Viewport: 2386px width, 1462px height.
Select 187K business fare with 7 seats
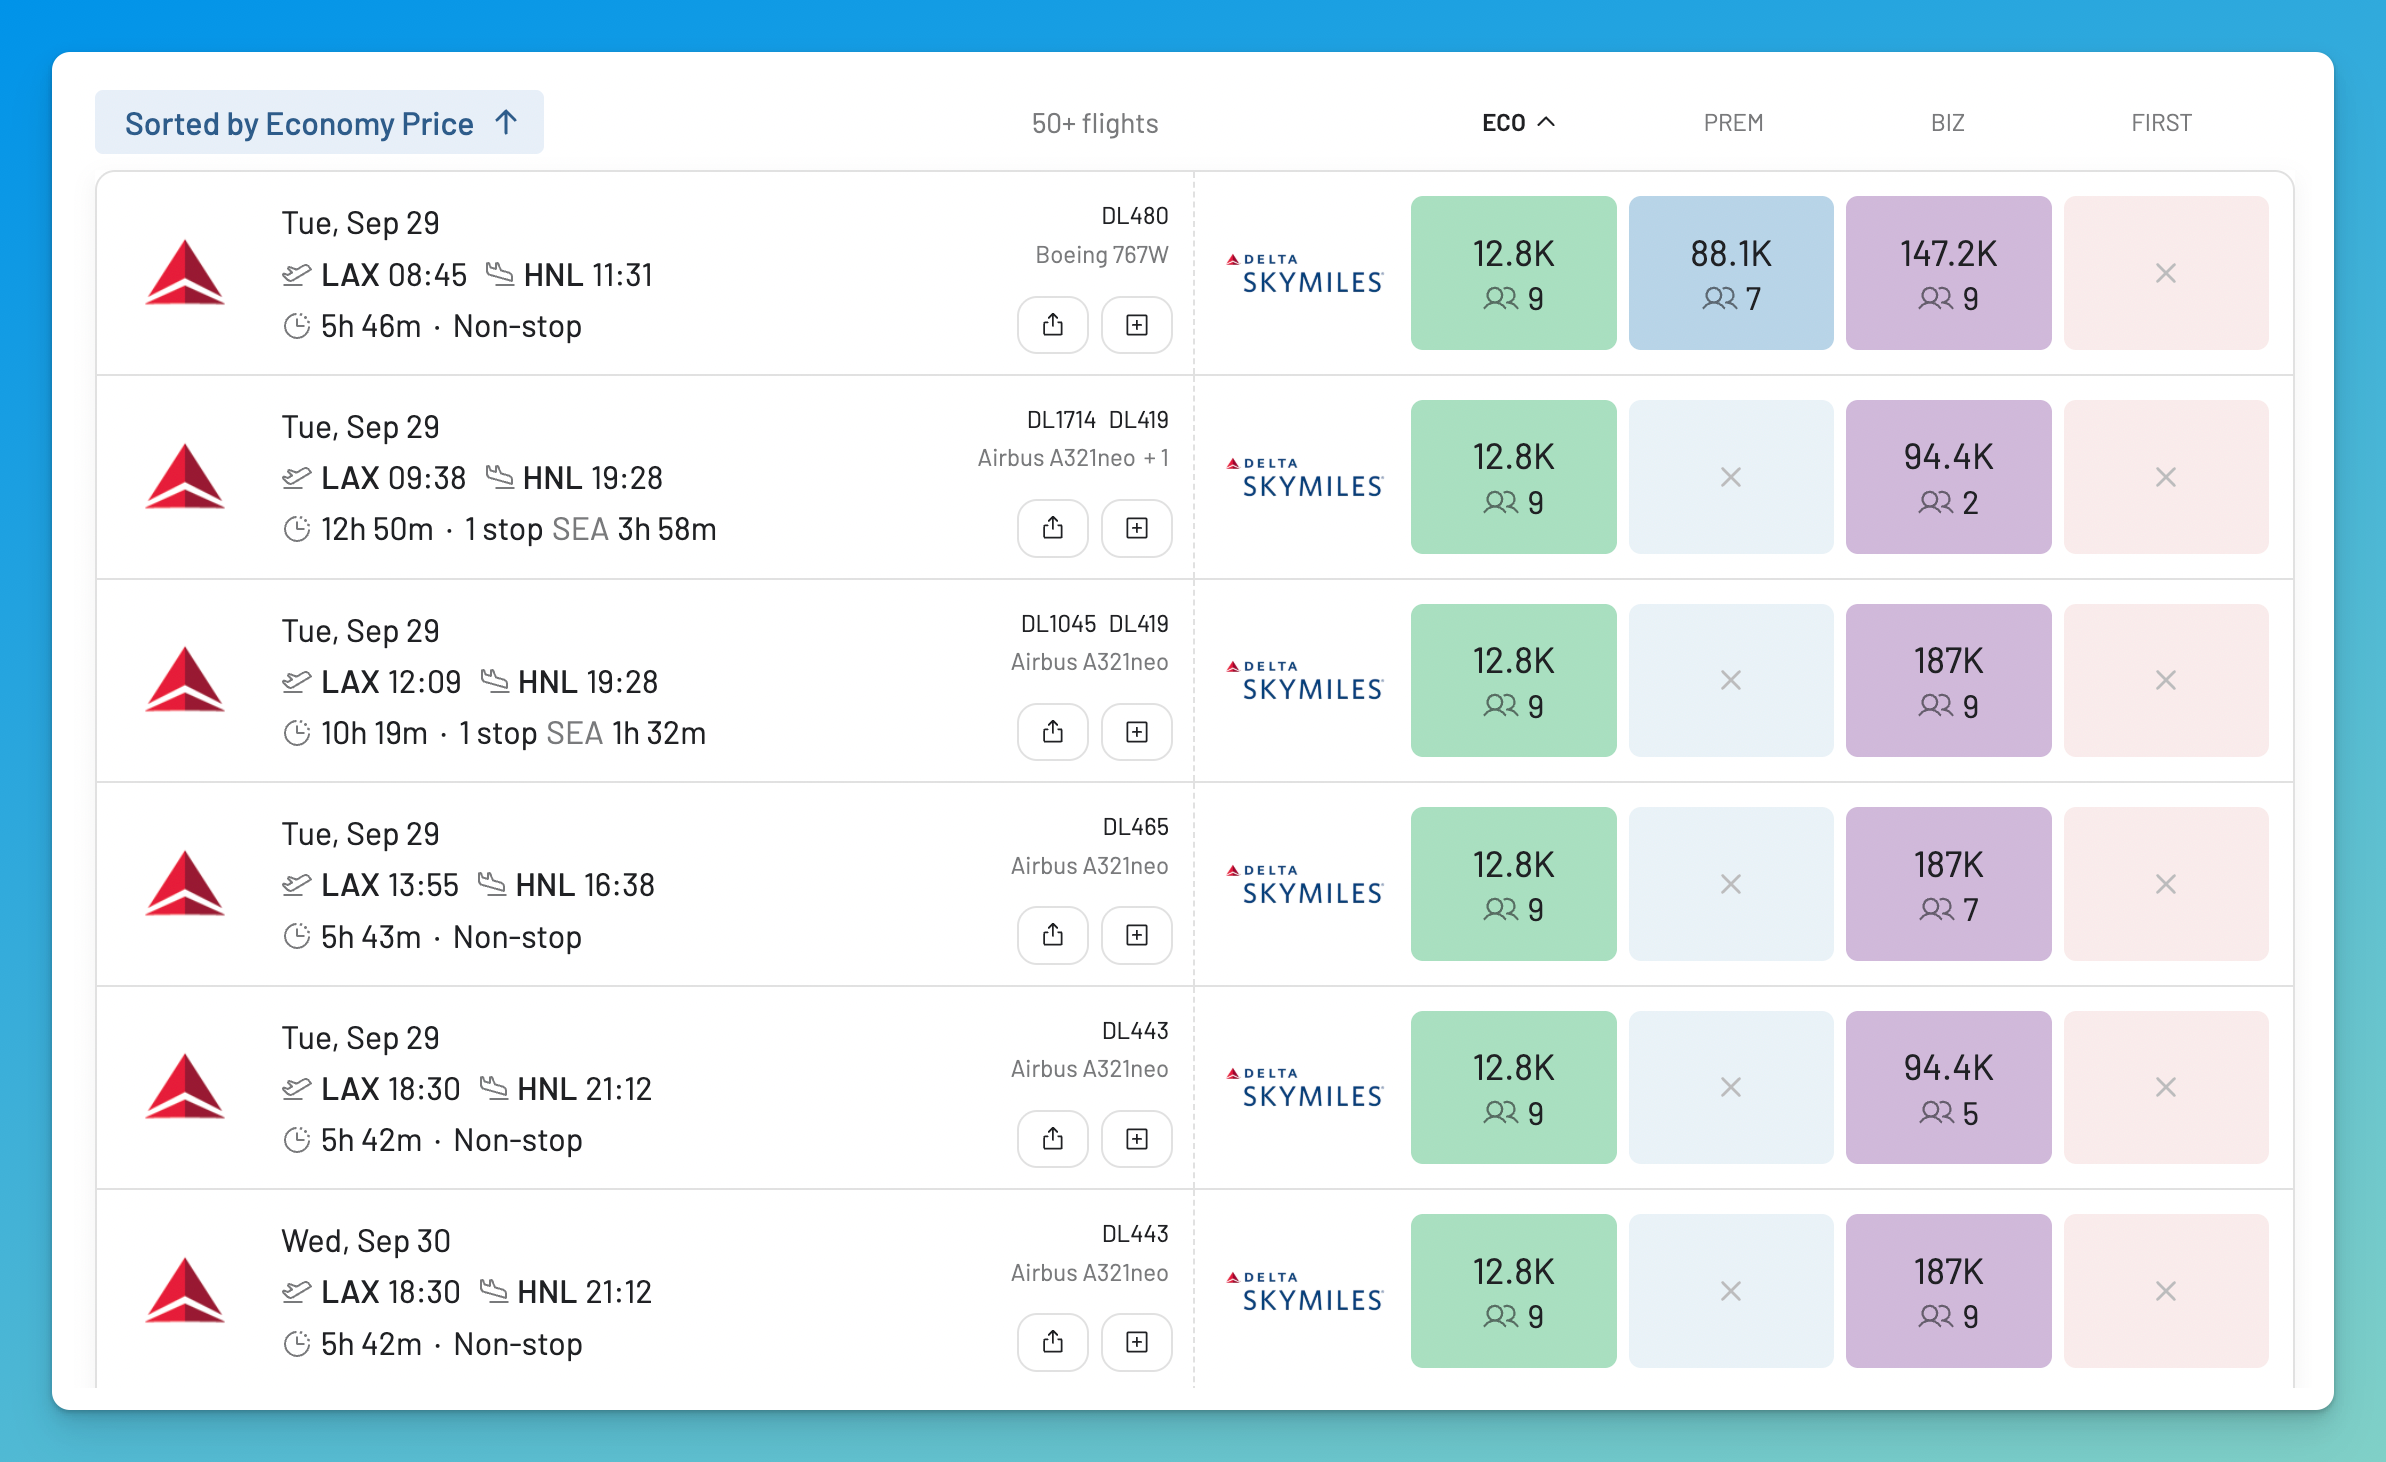[x=1948, y=884]
